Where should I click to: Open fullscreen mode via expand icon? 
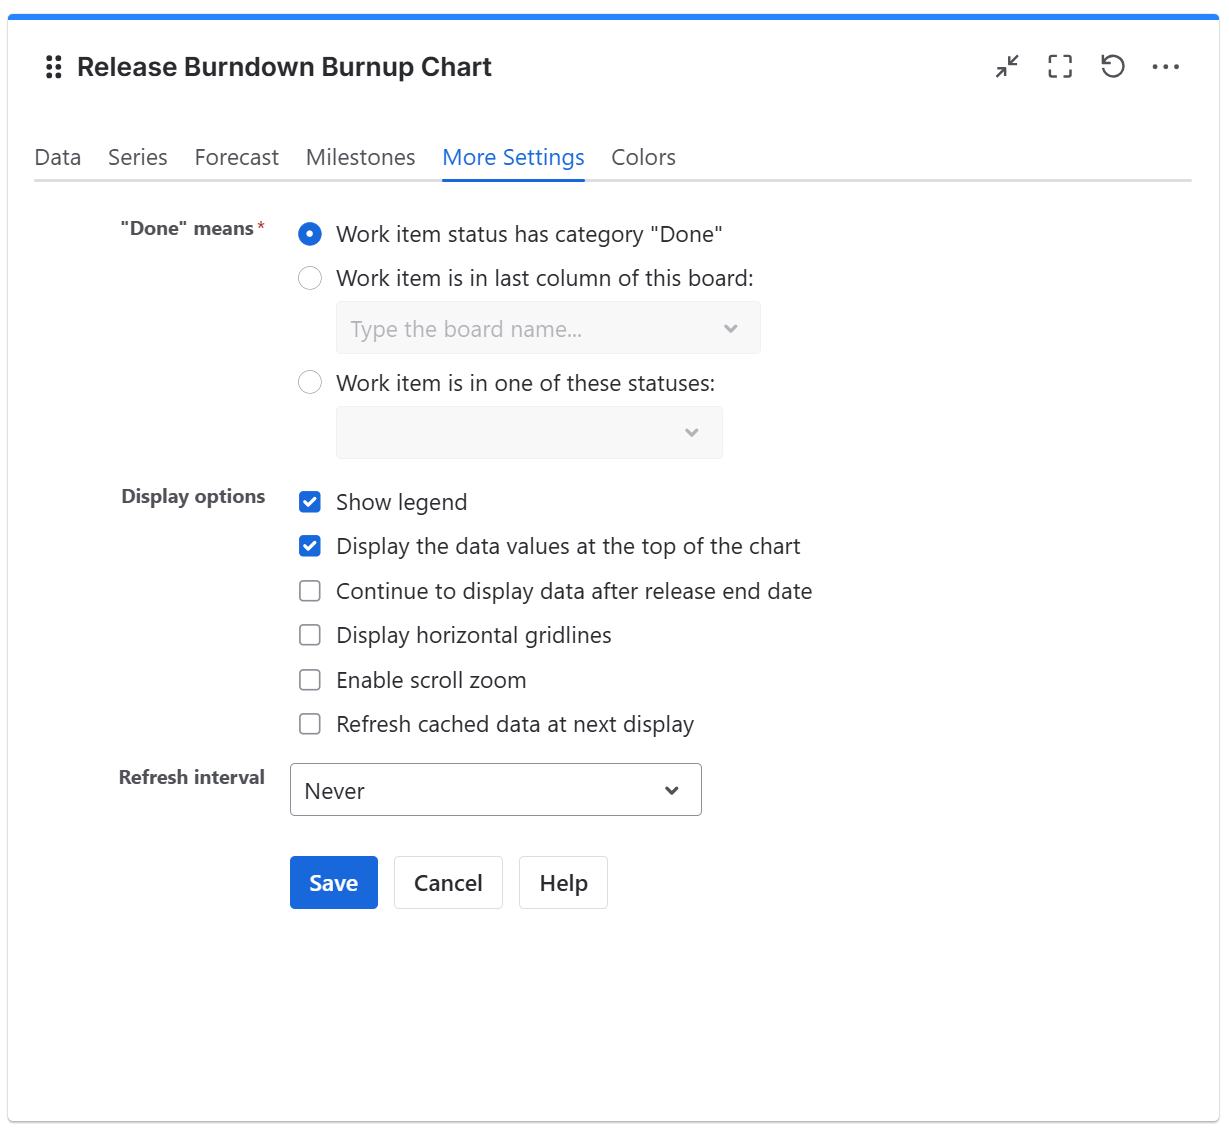1060,67
